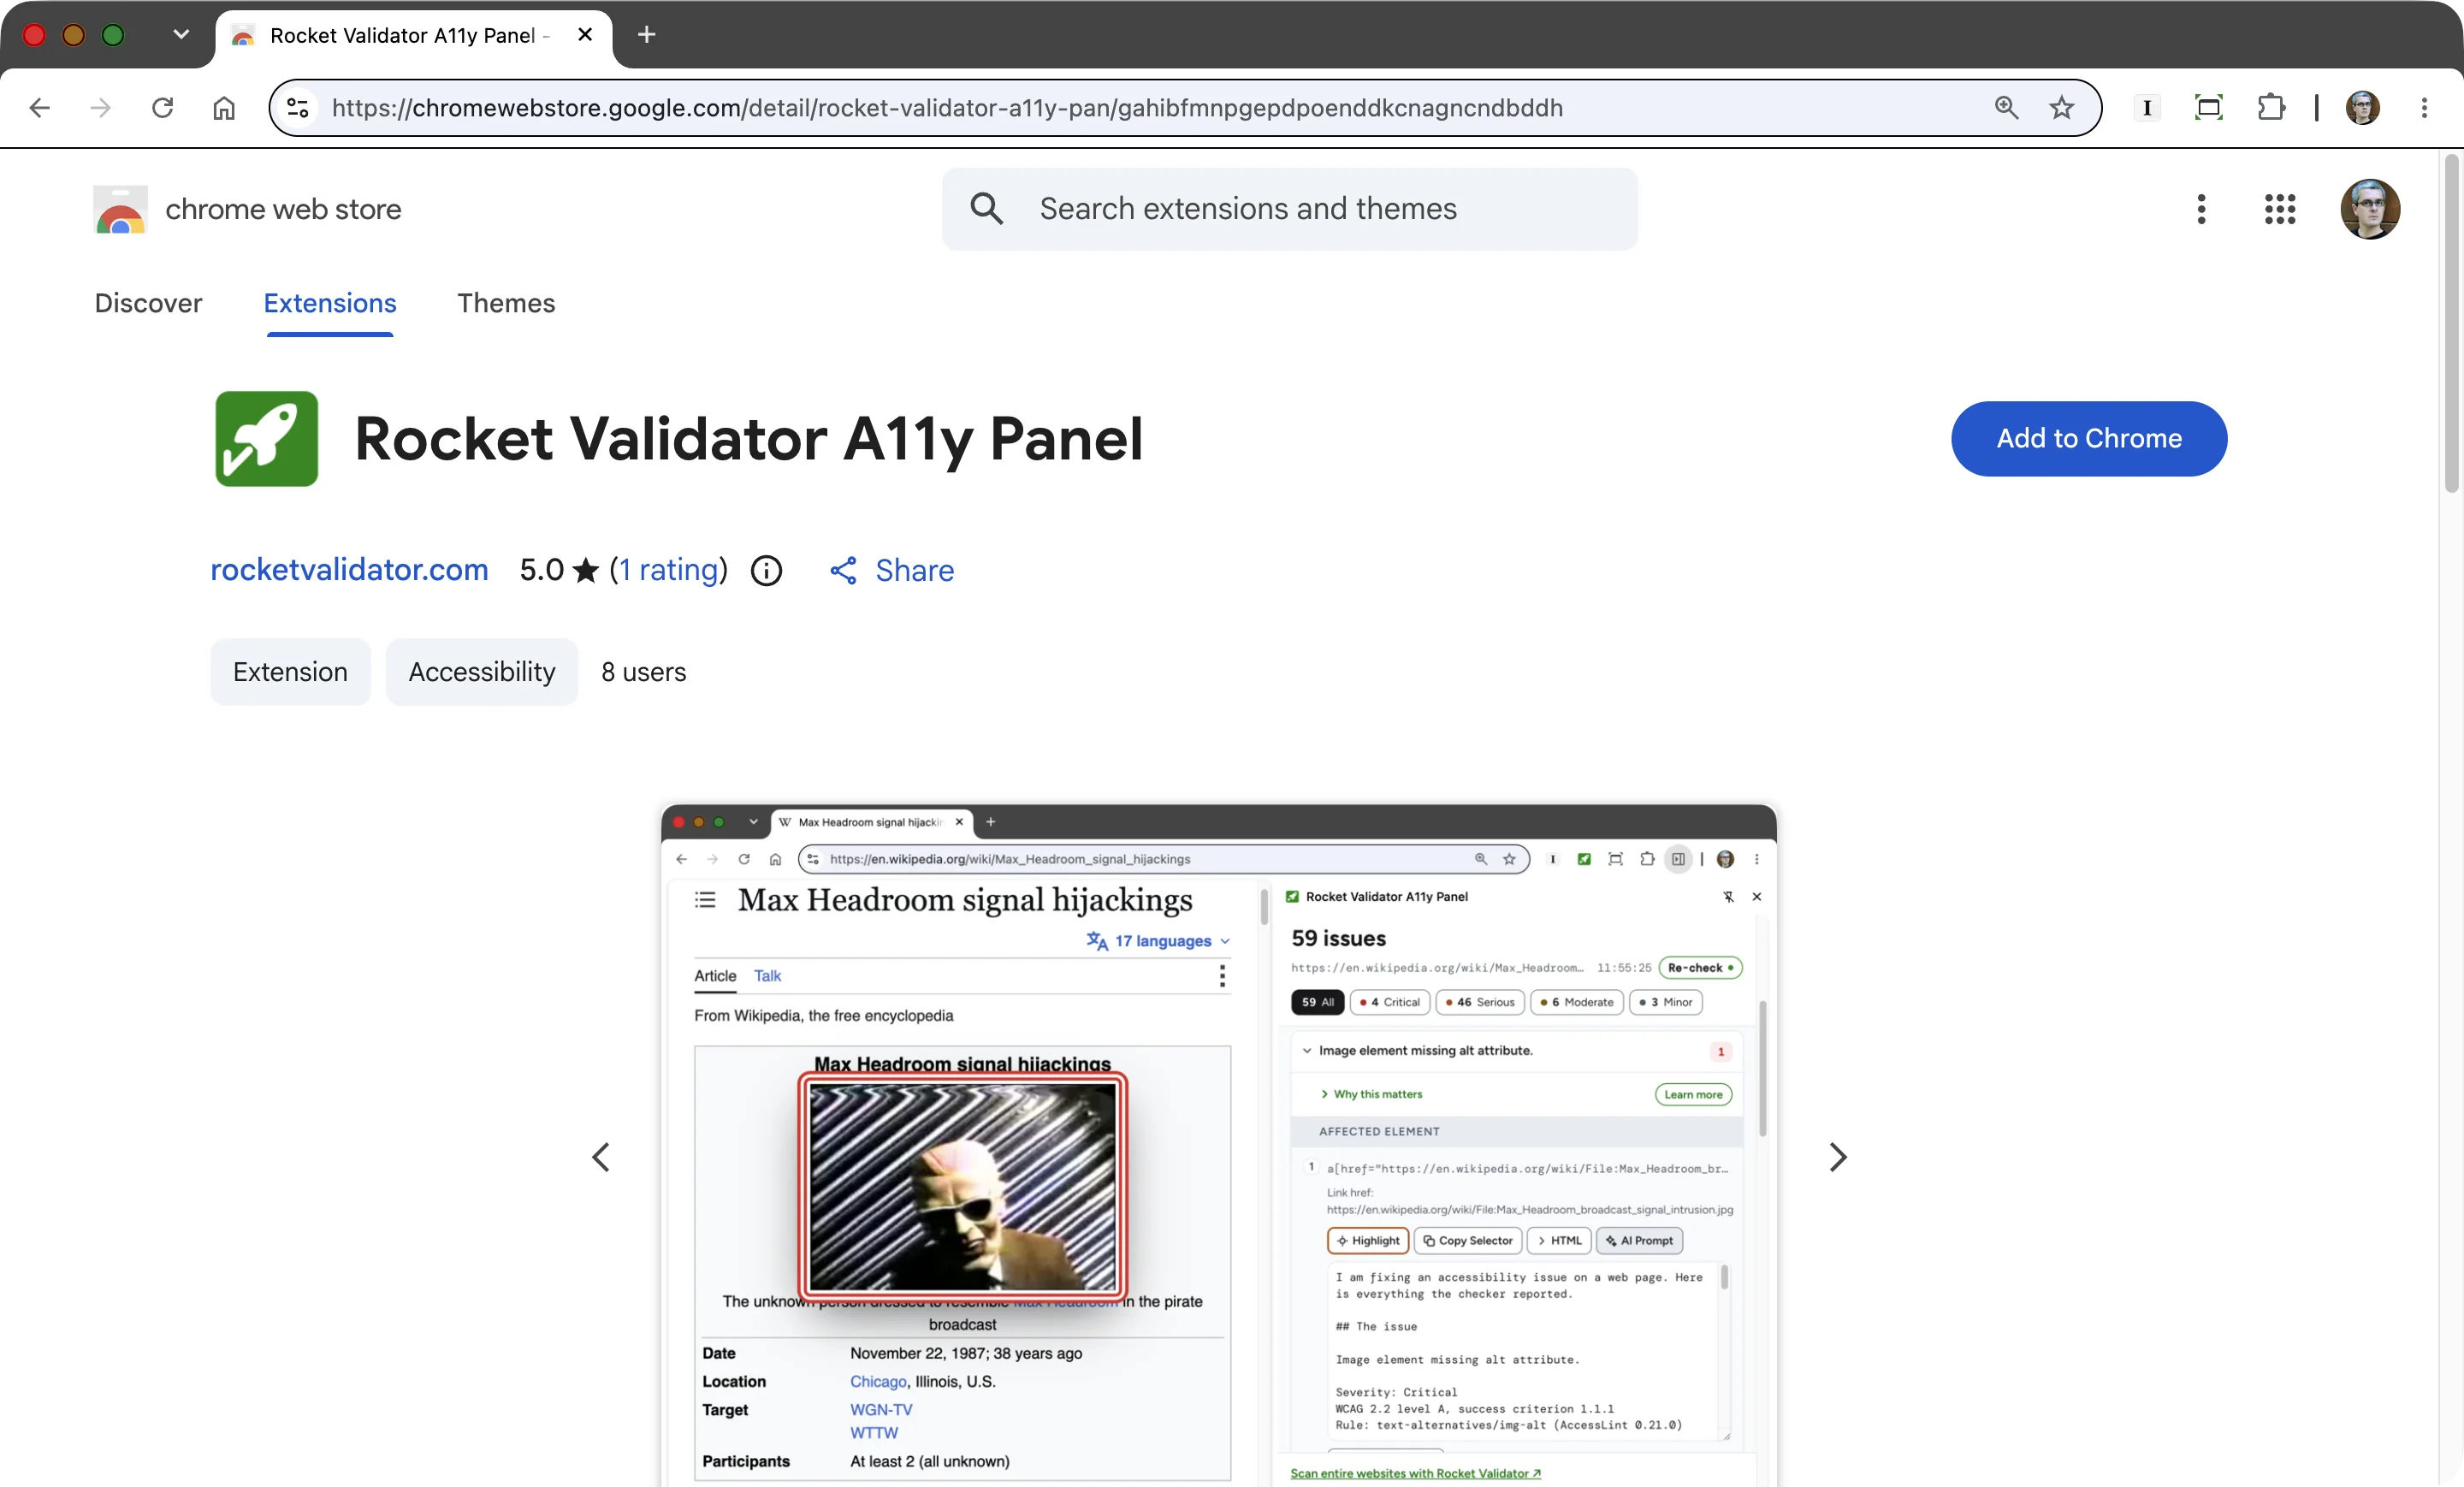Go to the Discover tab
The image size is (2464, 1487).
click(148, 303)
